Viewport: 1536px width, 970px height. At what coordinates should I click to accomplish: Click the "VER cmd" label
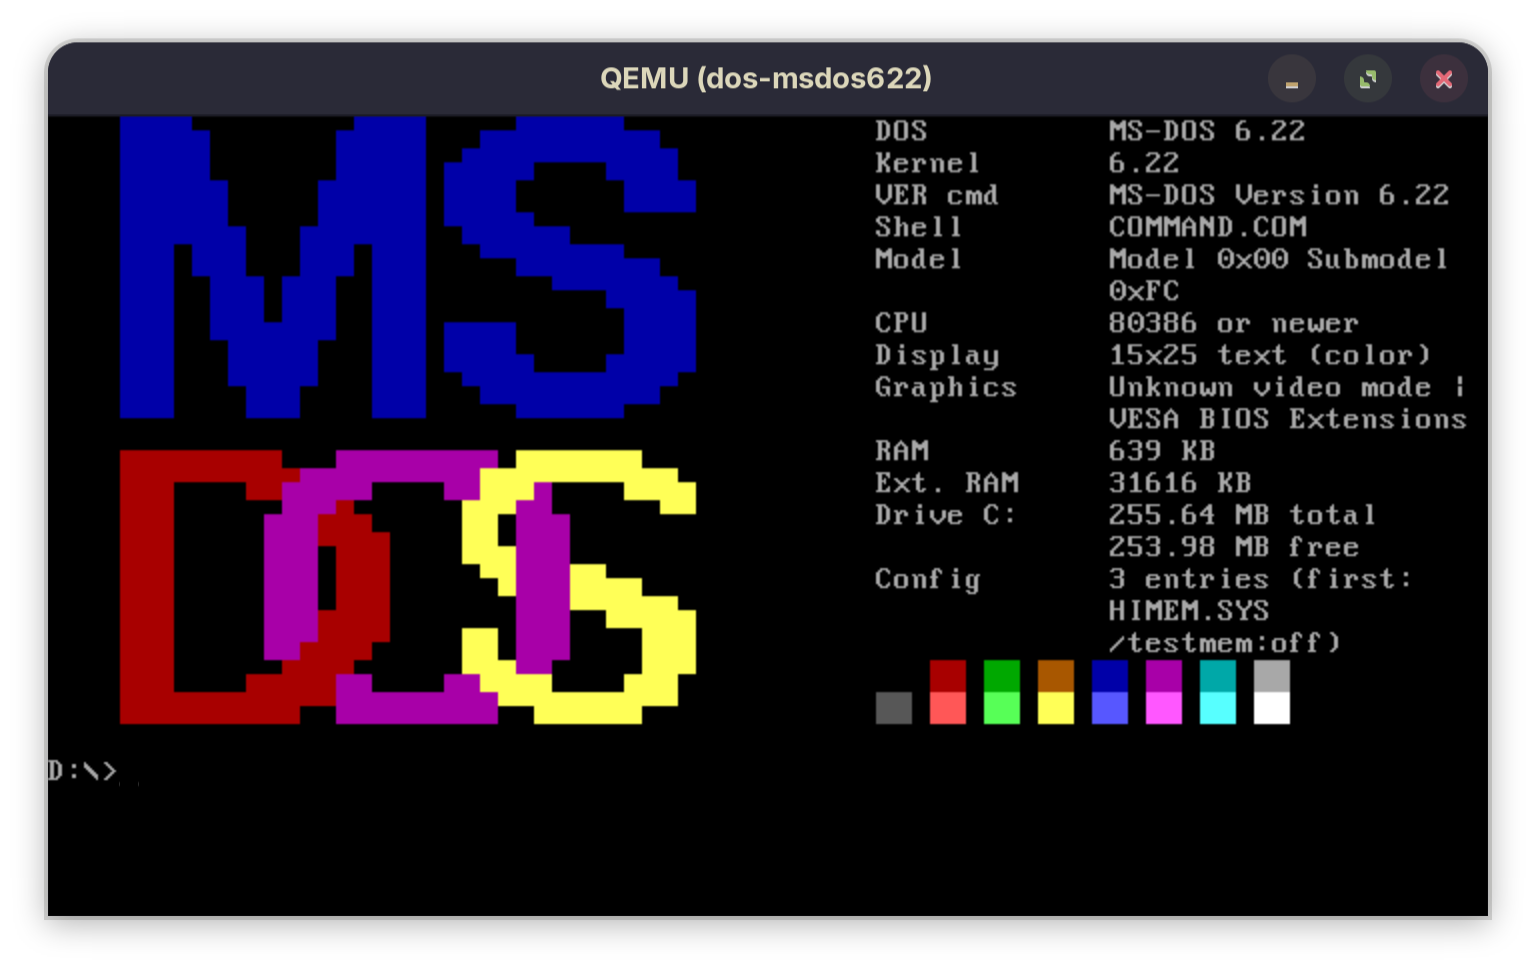(x=936, y=195)
